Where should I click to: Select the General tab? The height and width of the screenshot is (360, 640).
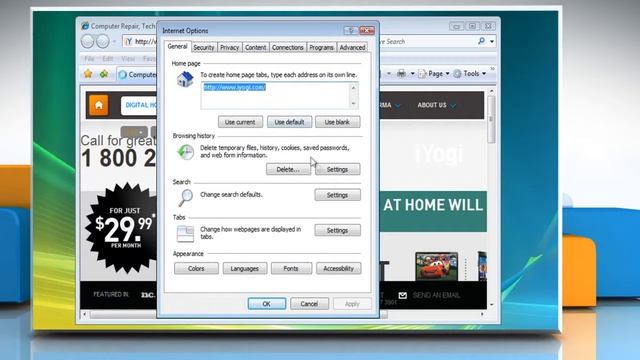pyautogui.click(x=178, y=47)
